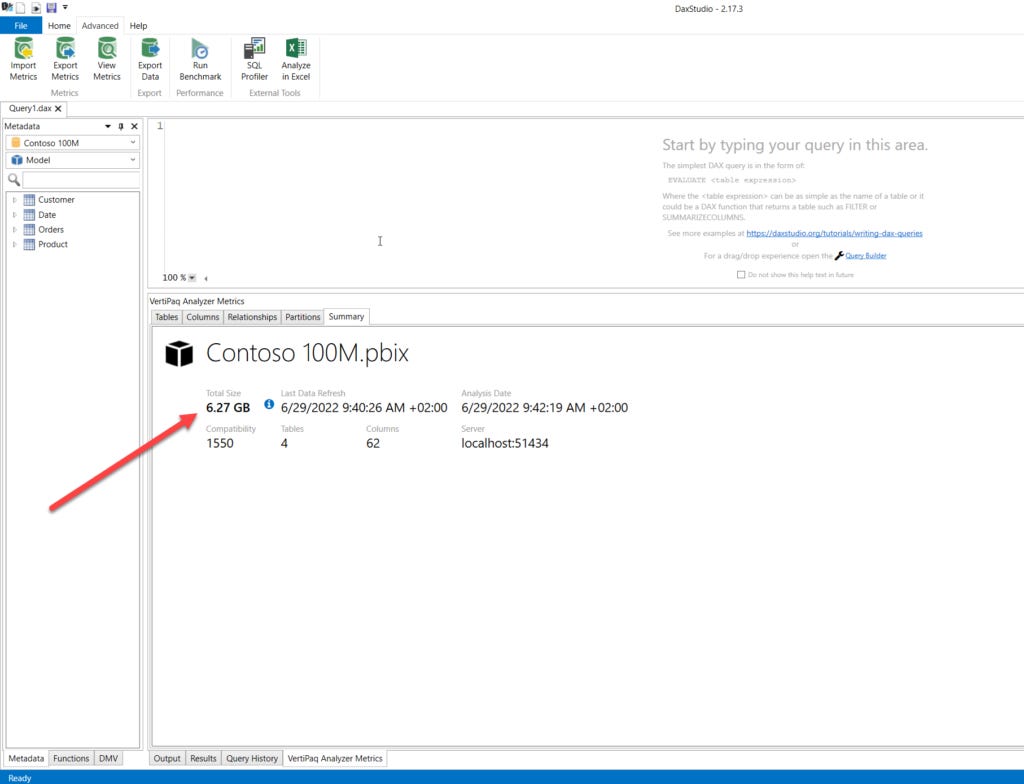Viewport: 1024px width, 784px height.
Task: Click View Metrics in the ribbon
Action: pyautogui.click(x=106, y=59)
